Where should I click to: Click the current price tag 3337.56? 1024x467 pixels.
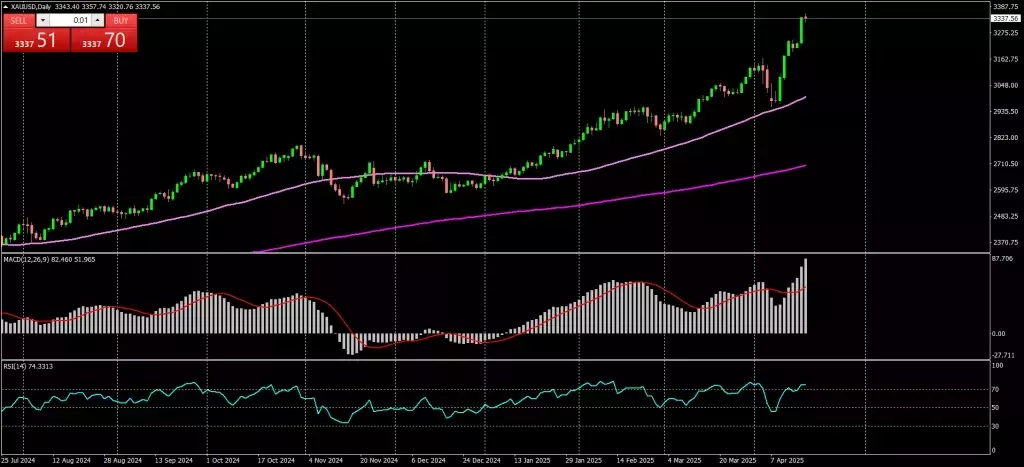point(1004,19)
